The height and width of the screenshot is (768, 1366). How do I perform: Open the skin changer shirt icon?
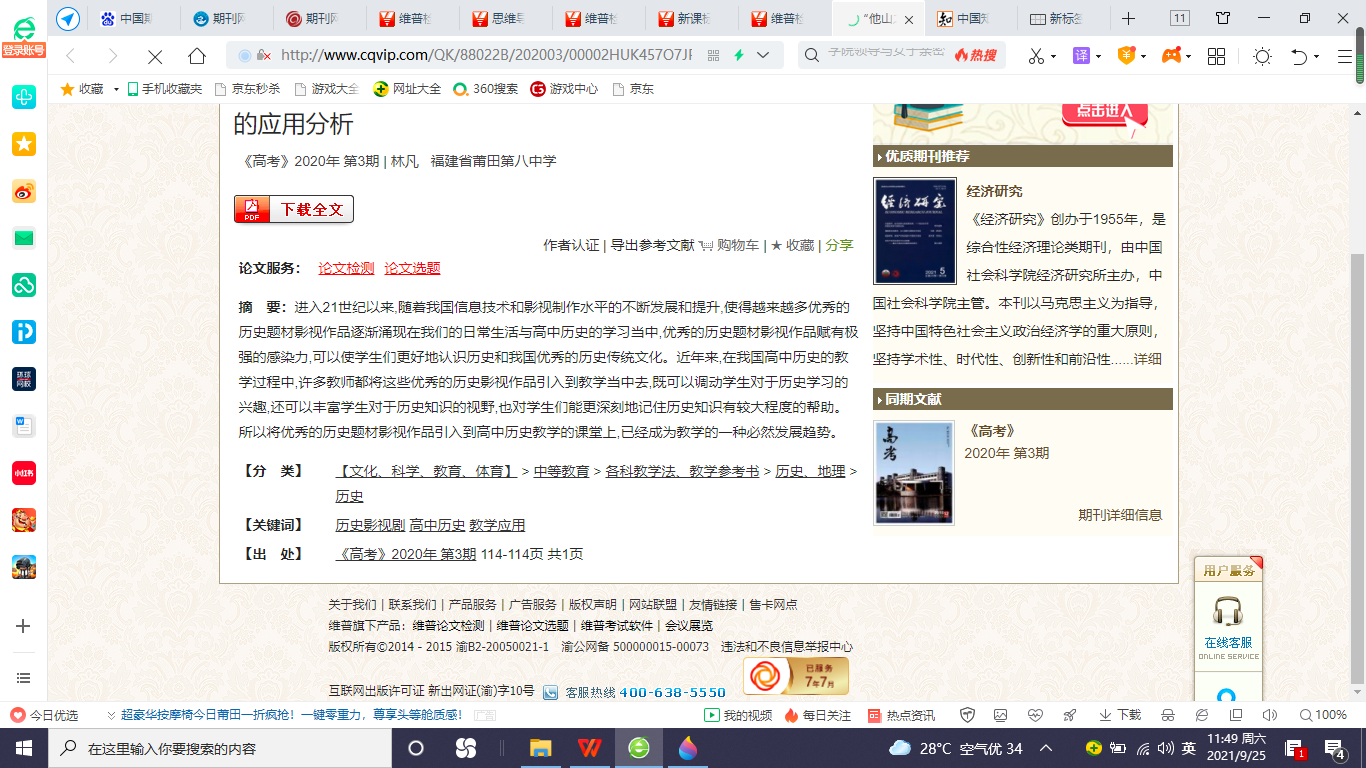point(1223,18)
